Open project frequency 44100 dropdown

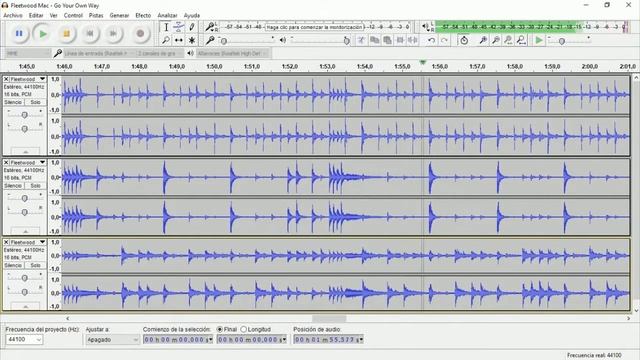click(x=24, y=340)
